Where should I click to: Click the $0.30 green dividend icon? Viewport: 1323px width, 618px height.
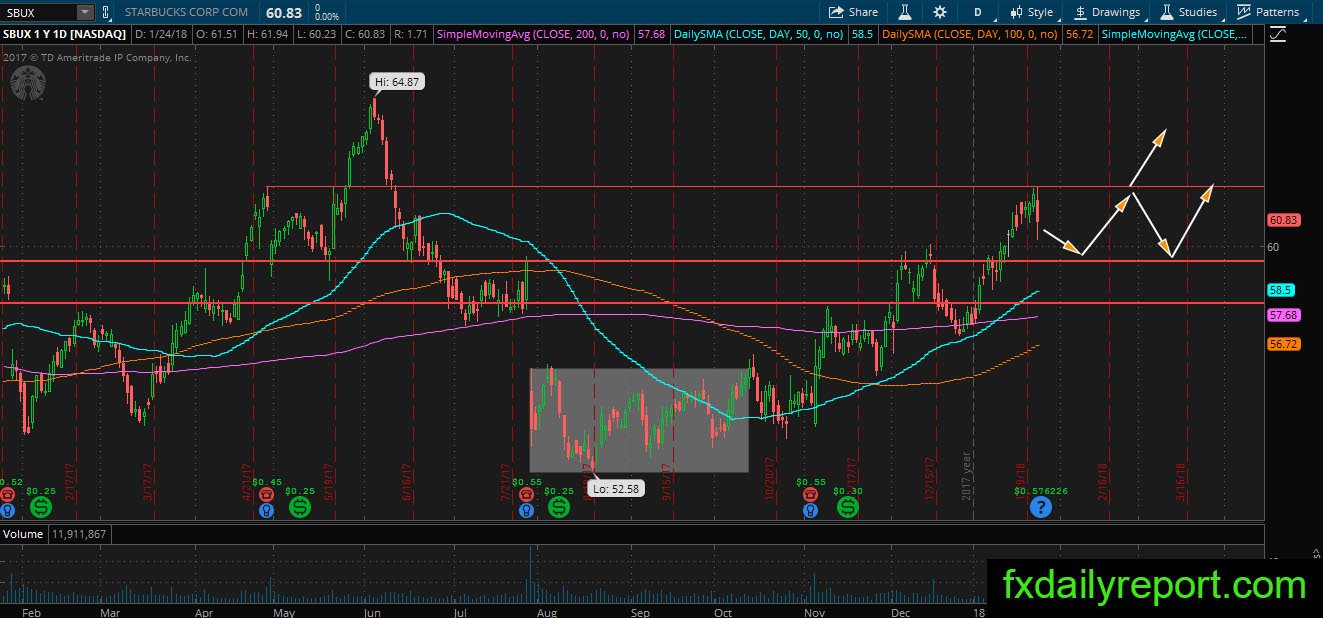(x=848, y=508)
